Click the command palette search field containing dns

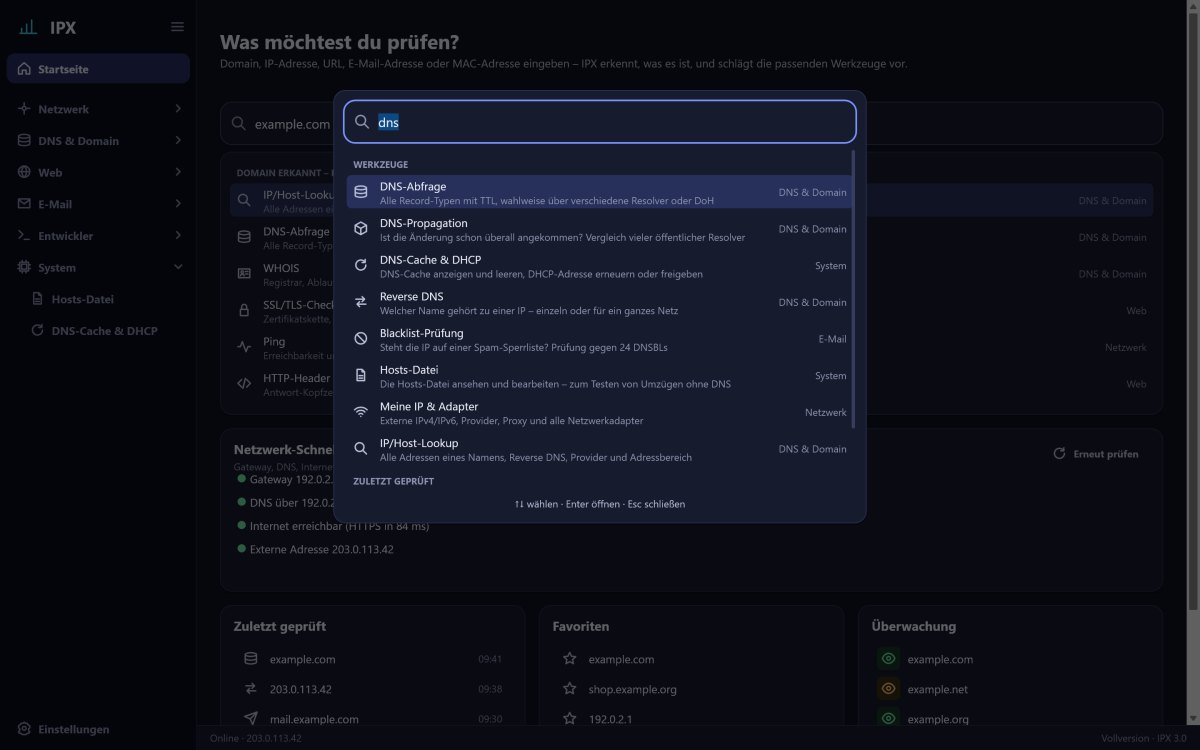(x=600, y=122)
